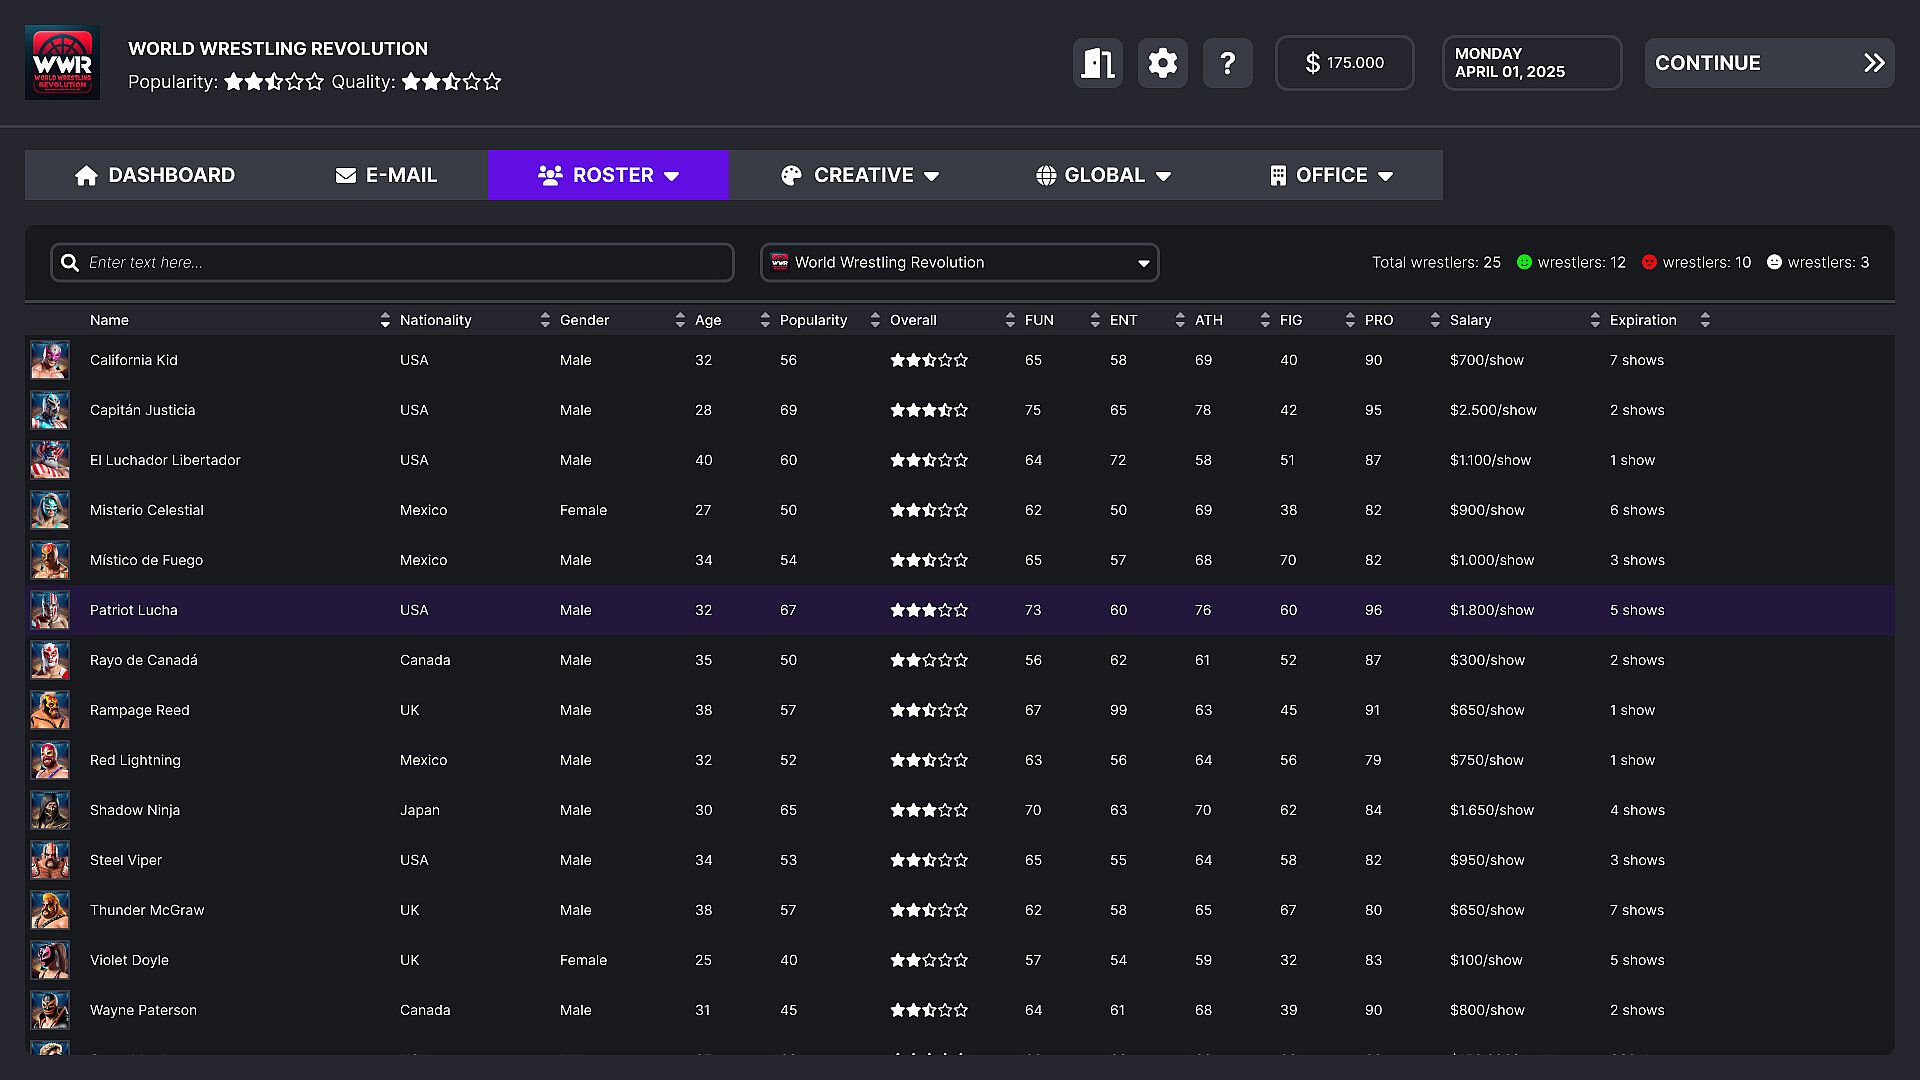Go to the Dashboard tab
The height and width of the screenshot is (1080, 1920).
pyautogui.click(x=155, y=175)
